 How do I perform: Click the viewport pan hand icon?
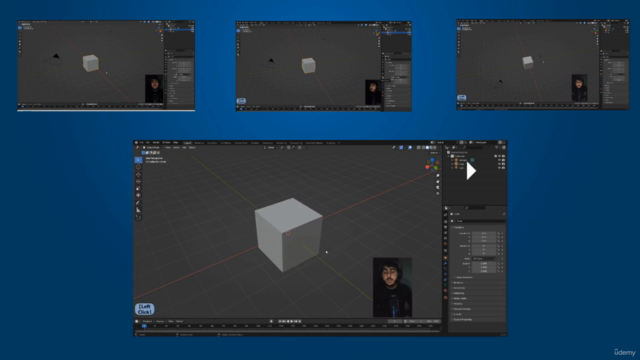[x=438, y=182]
